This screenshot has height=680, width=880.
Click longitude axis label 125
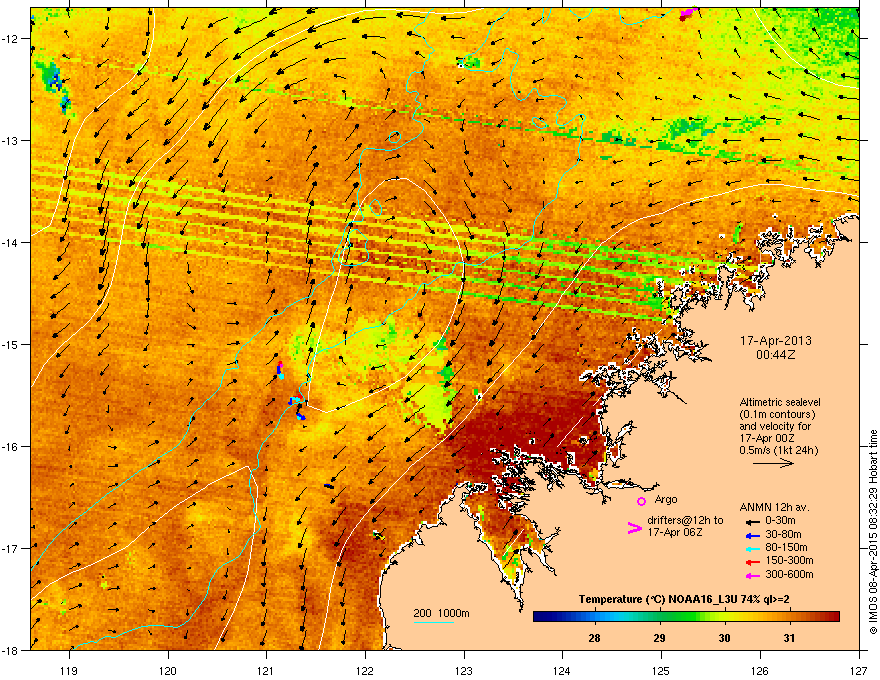pyautogui.click(x=661, y=670)
